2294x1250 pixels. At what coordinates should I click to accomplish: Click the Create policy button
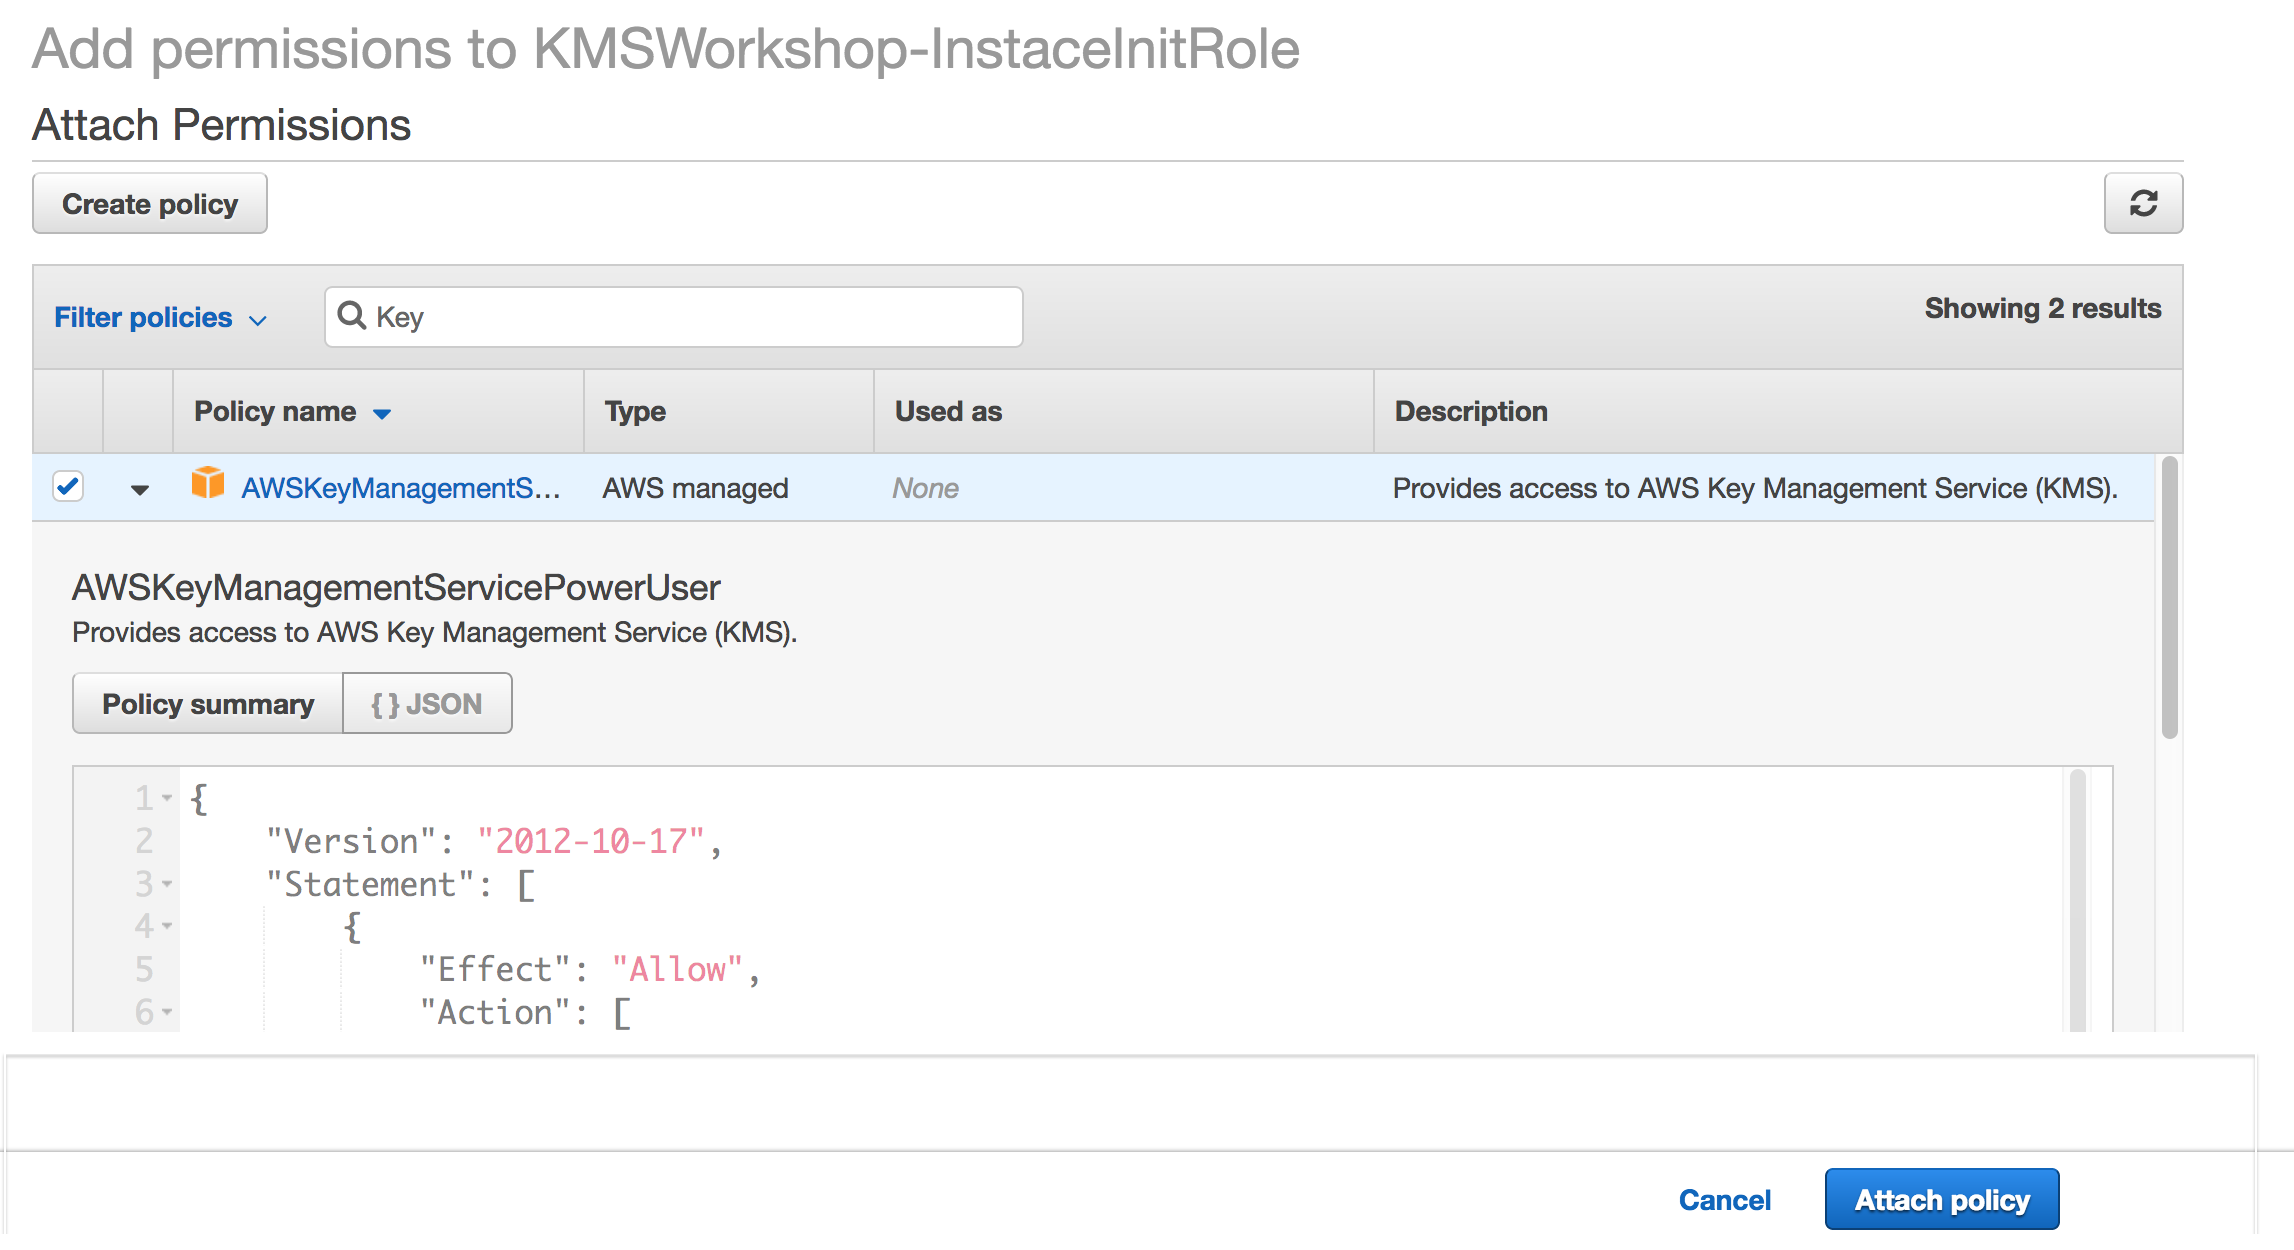(x=150, y=203)
